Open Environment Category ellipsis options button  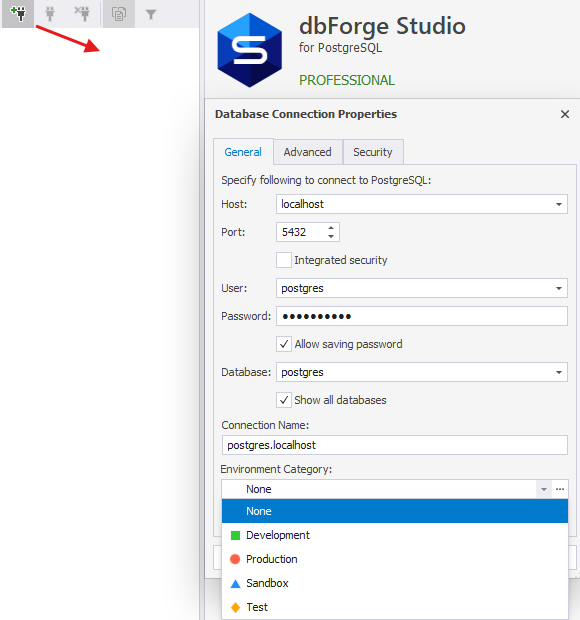(x=560, y=489)
